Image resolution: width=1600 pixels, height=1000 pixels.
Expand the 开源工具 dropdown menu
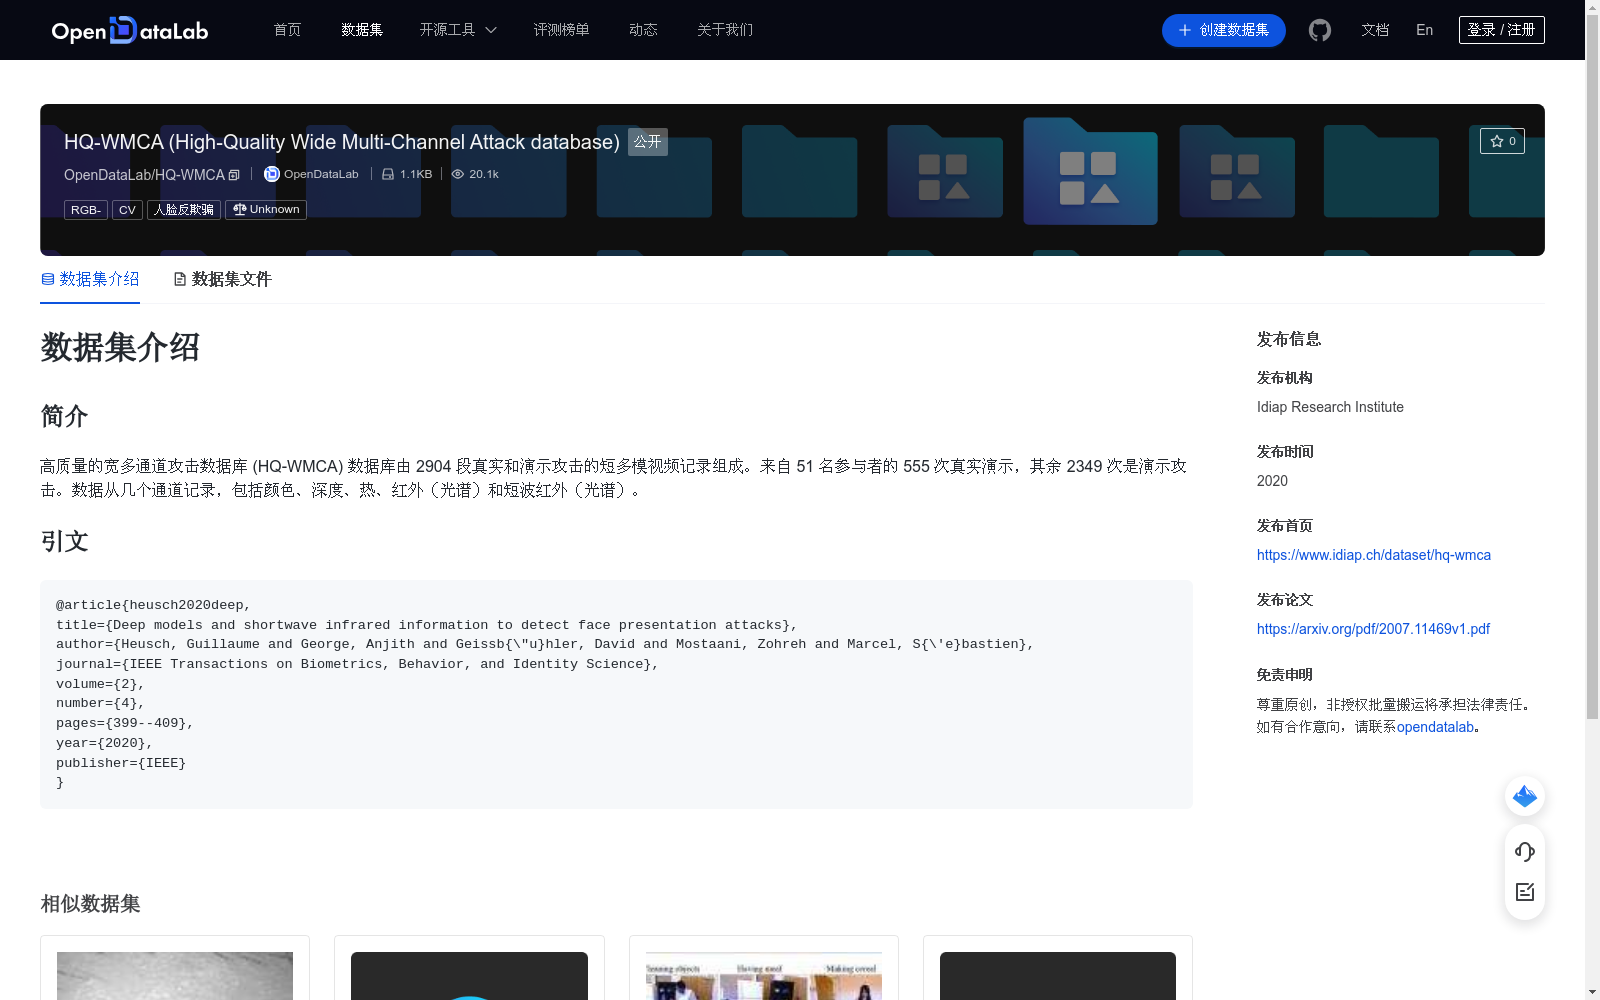click(x=458, y=30)
